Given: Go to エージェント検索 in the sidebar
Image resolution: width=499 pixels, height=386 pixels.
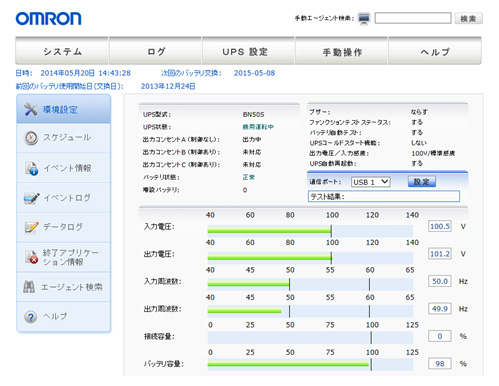Looking at the screenshot, I should point(64,287).
